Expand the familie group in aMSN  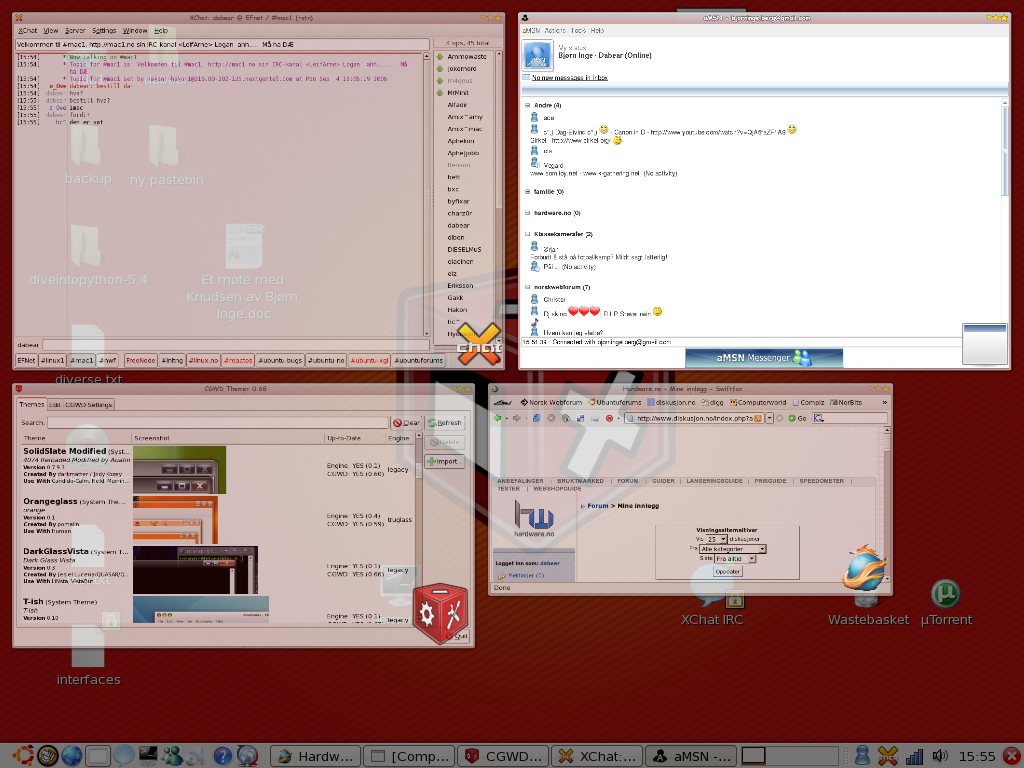[x=528, y=192]
